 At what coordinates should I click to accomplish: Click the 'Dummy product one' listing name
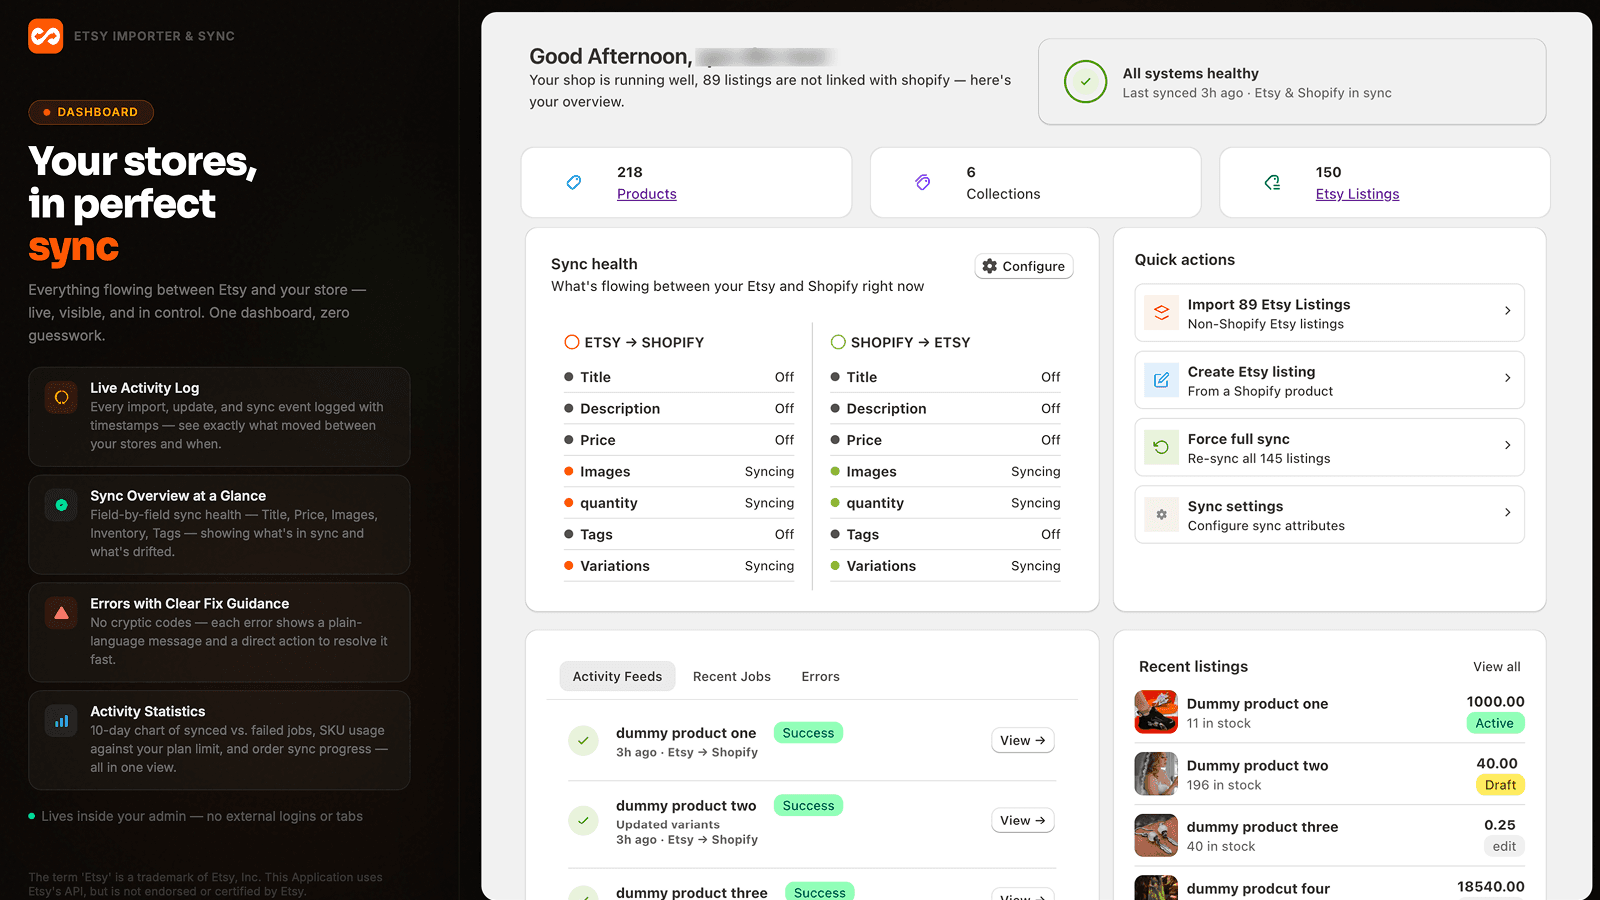point(1257,704)
